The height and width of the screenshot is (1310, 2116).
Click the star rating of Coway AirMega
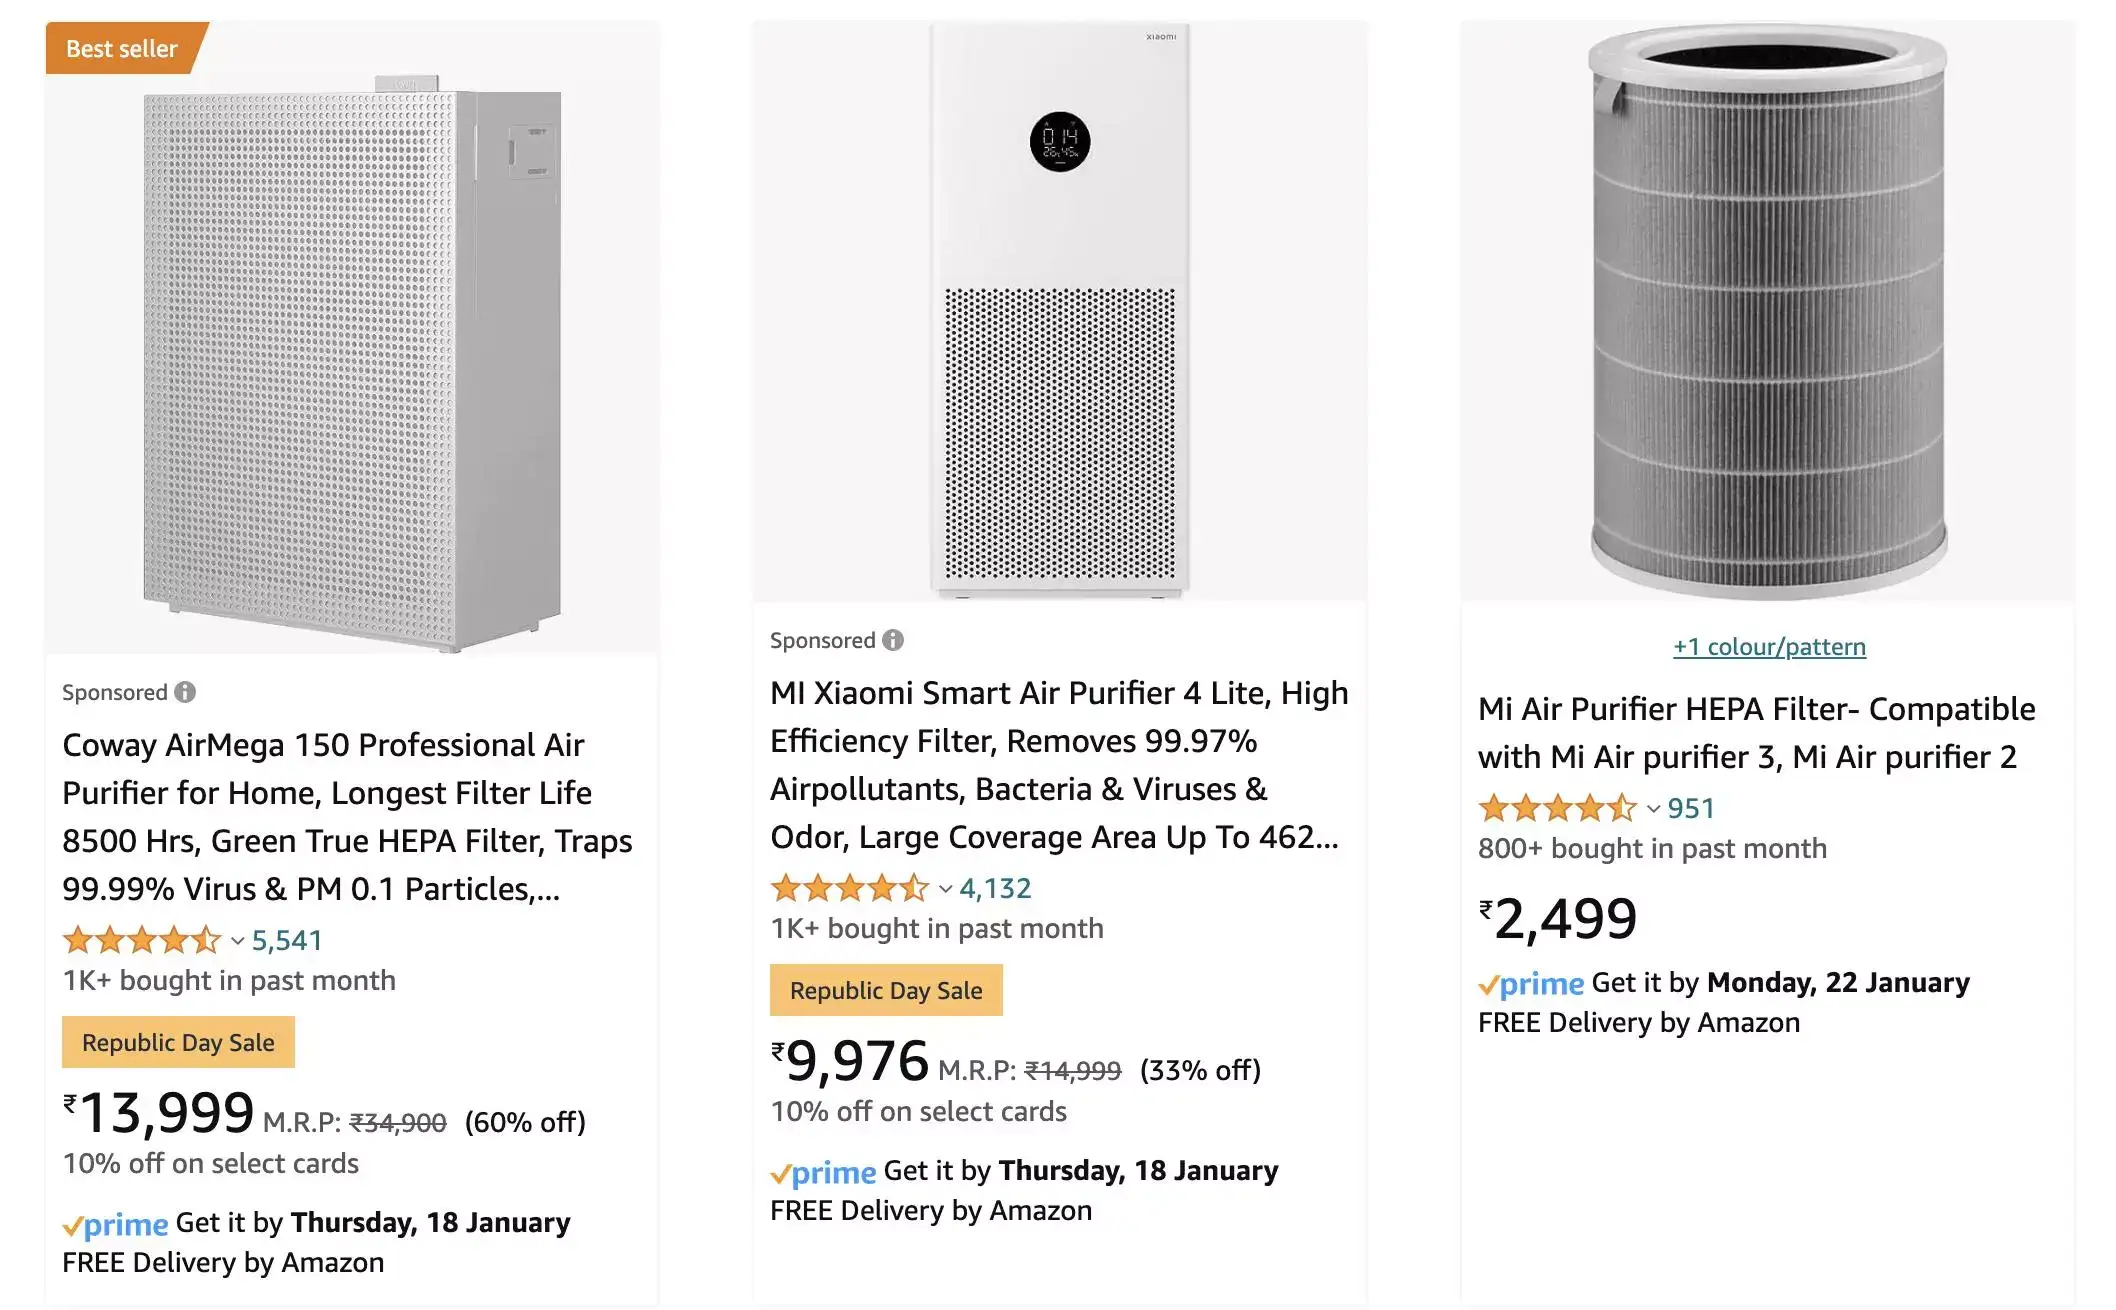click(x=142, y=940)
